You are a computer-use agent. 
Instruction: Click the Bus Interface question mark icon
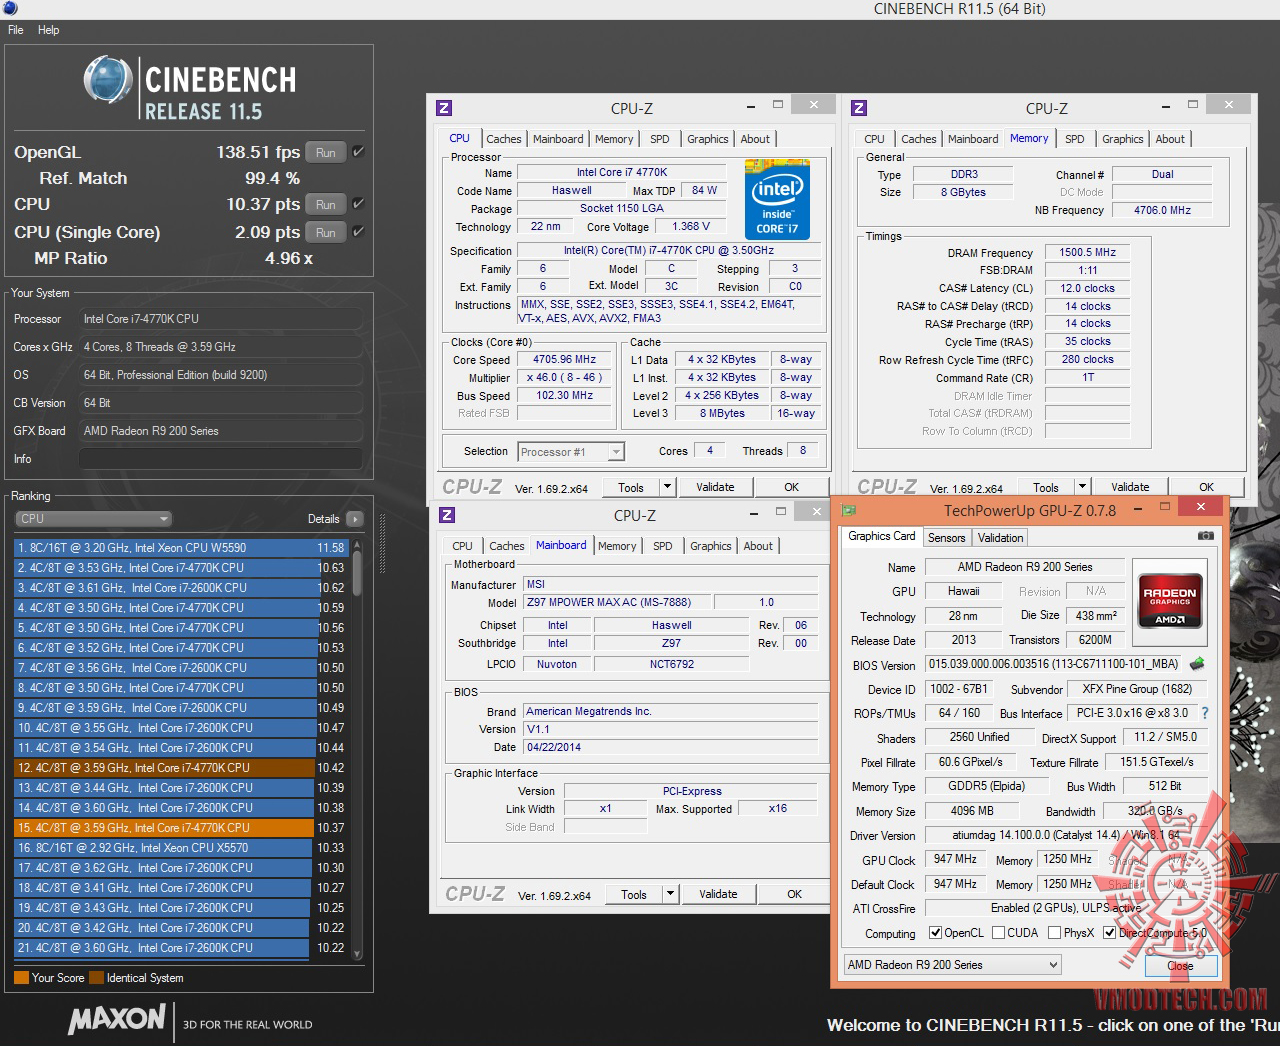[x=1205, y=713]
